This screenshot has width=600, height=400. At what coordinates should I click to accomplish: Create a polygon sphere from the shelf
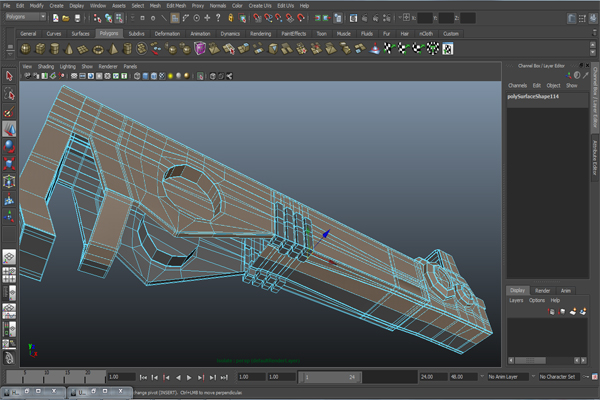point(25,49)
